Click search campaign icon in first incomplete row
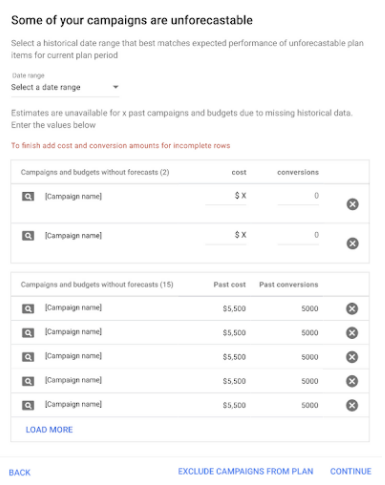The height and width of the screenshot is (485, 385). (28, 197)
